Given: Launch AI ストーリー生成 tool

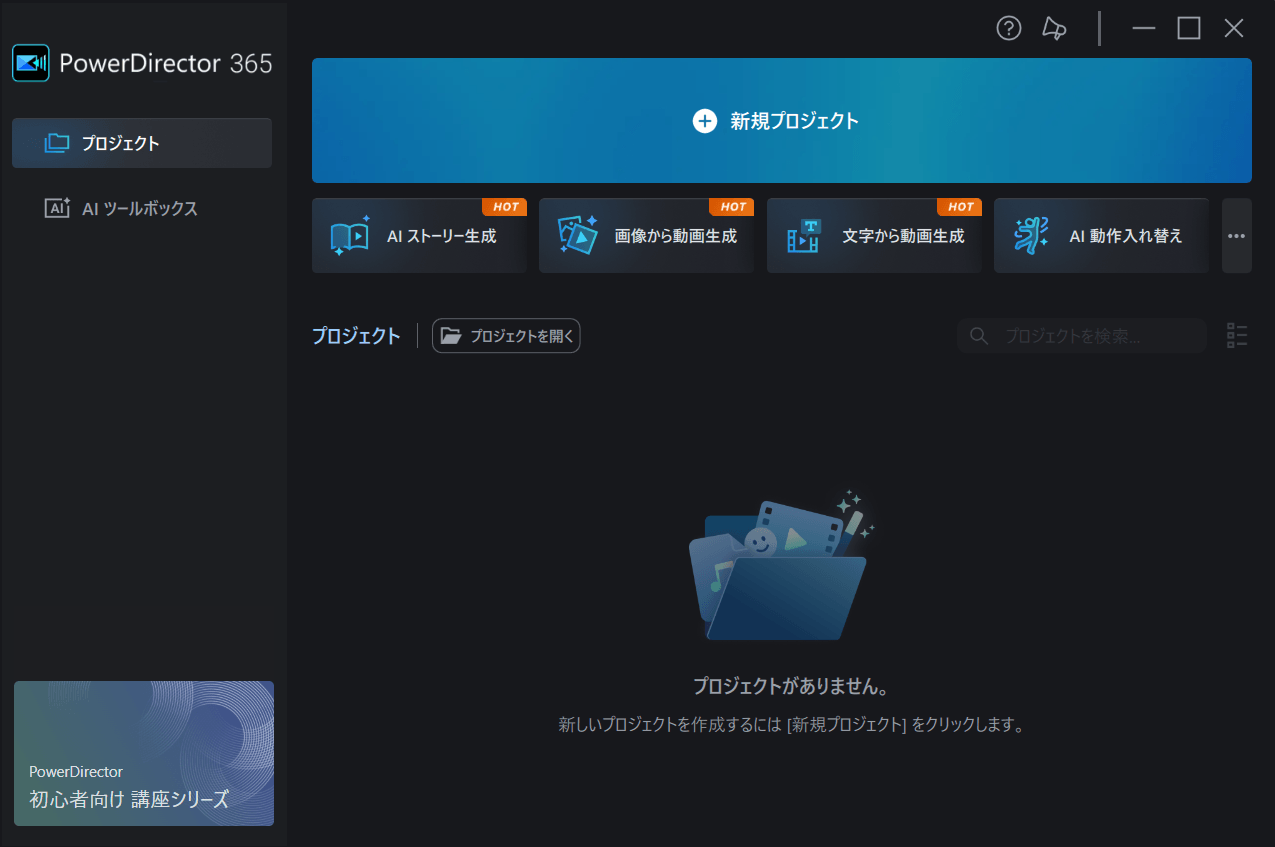Looking at the screenshot, I should pos(419,236).
